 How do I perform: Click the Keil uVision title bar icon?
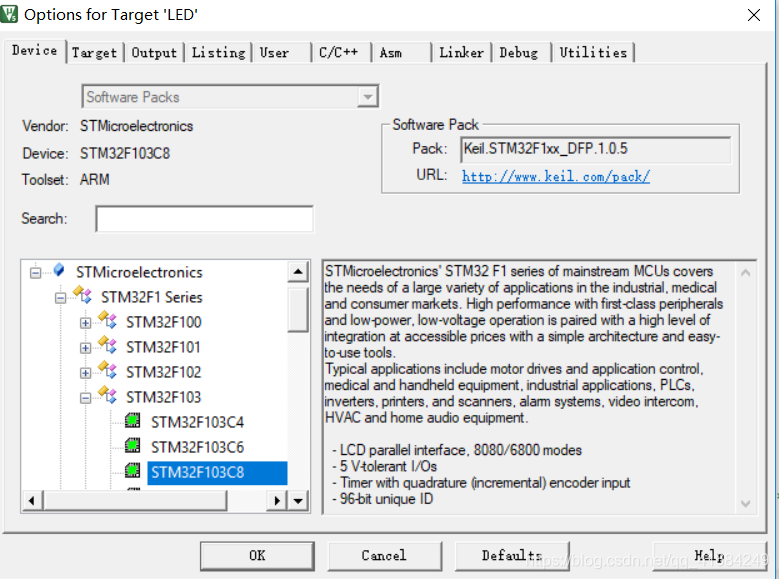point(9,14)
